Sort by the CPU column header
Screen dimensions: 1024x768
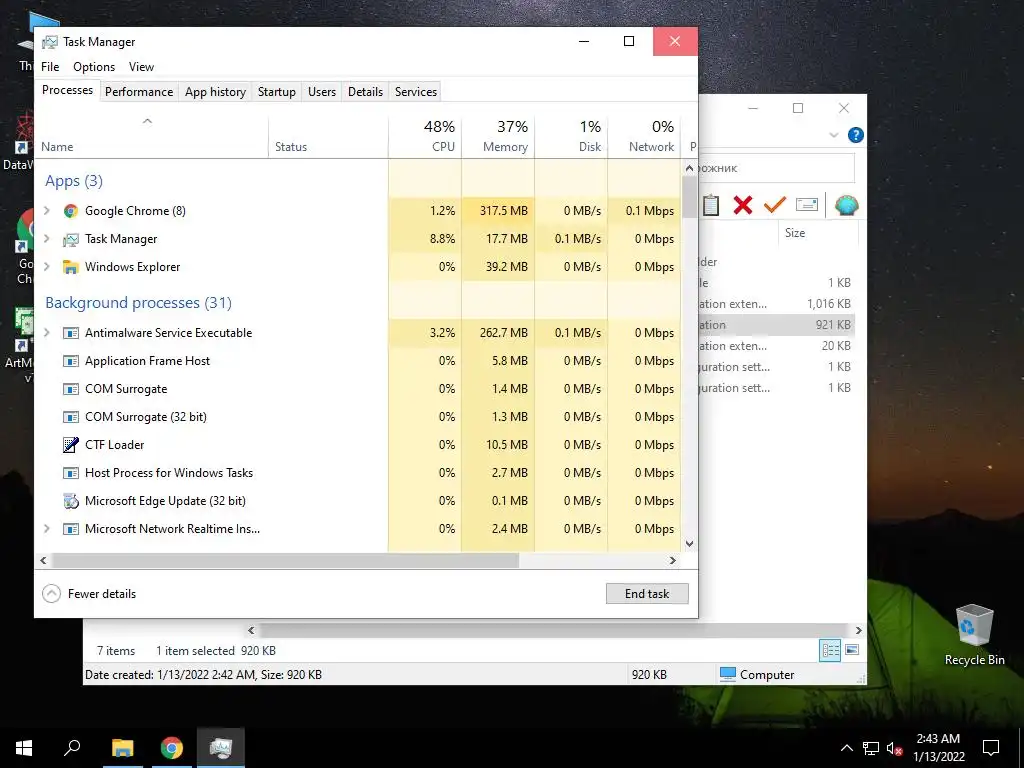pos(425,137)
